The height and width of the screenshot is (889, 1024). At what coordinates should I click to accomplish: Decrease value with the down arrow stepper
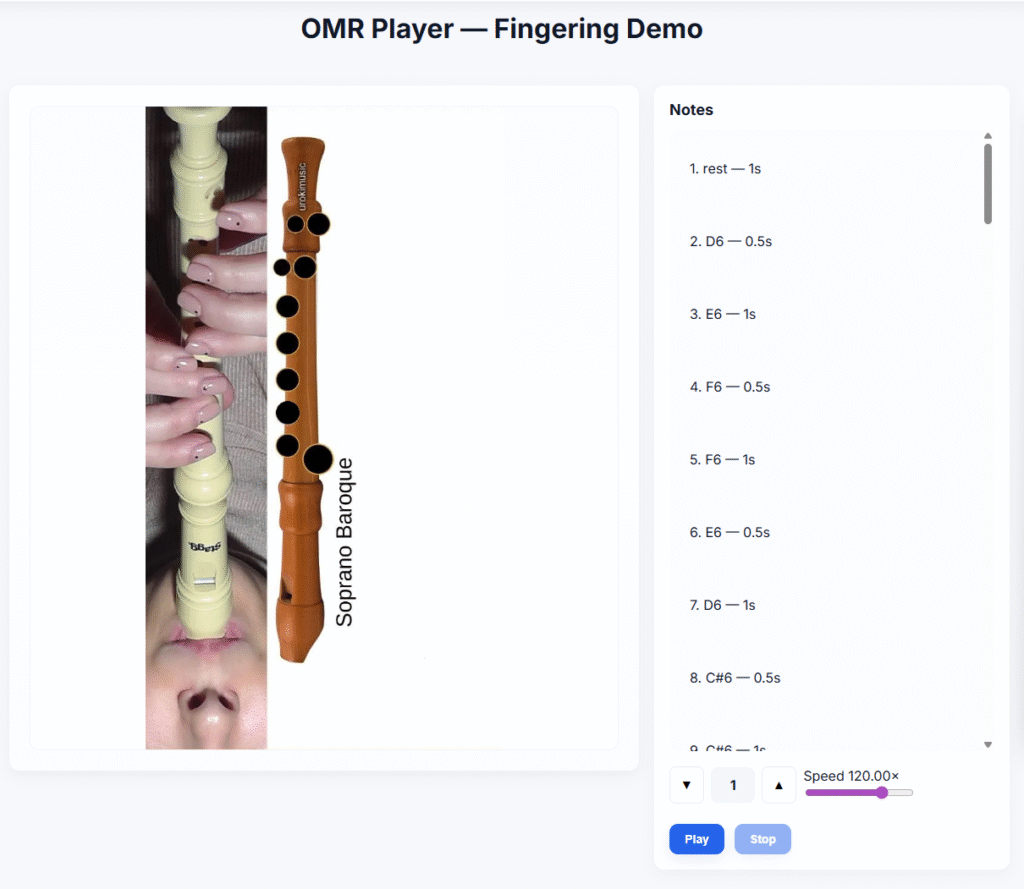686,784
